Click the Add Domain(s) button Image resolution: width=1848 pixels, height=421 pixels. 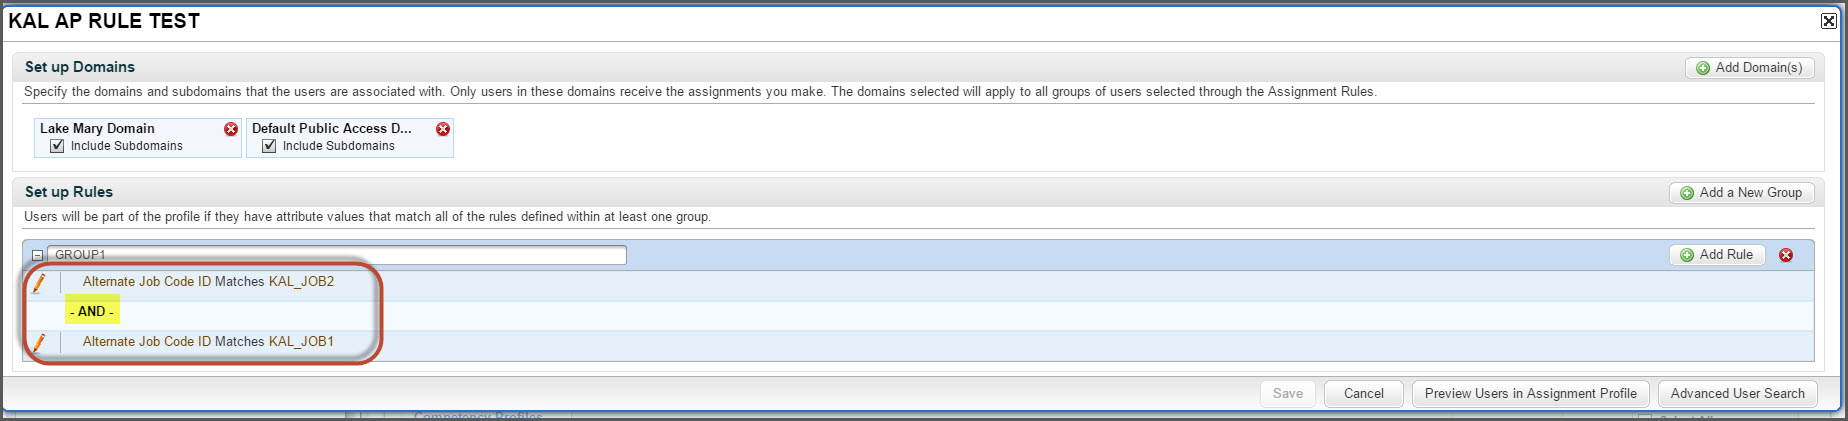1750,68
